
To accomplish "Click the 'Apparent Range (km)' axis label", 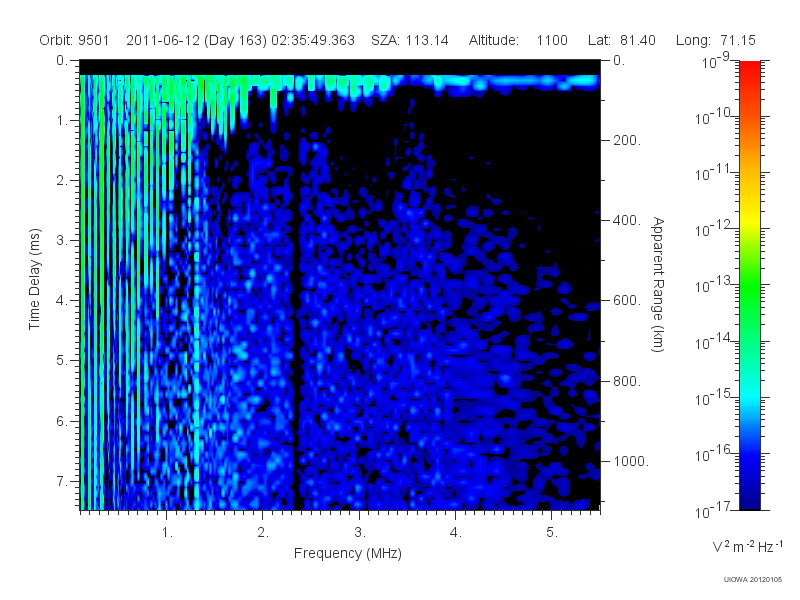I will point(658,285).
